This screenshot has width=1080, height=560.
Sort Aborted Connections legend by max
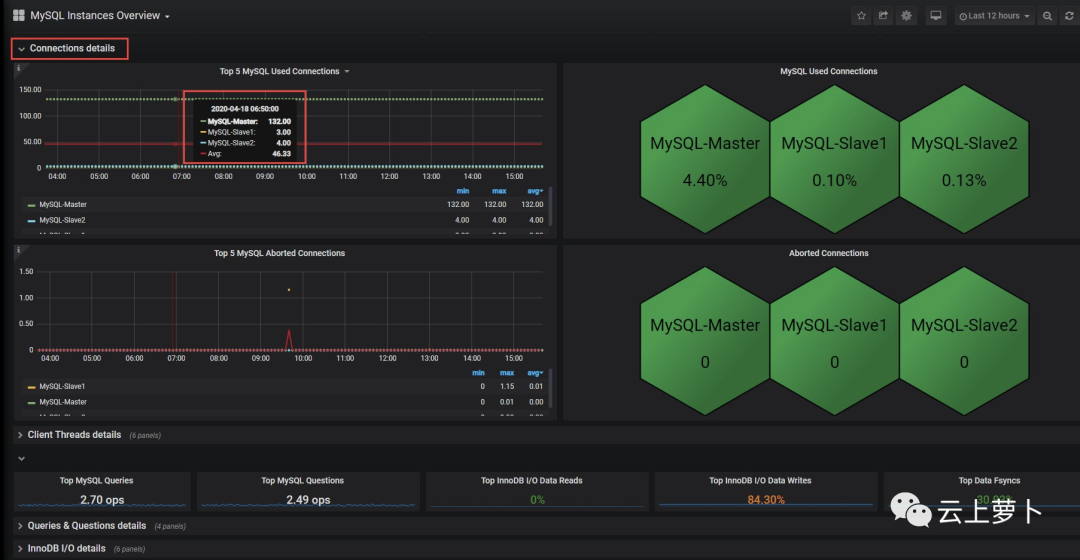[507, 373]
